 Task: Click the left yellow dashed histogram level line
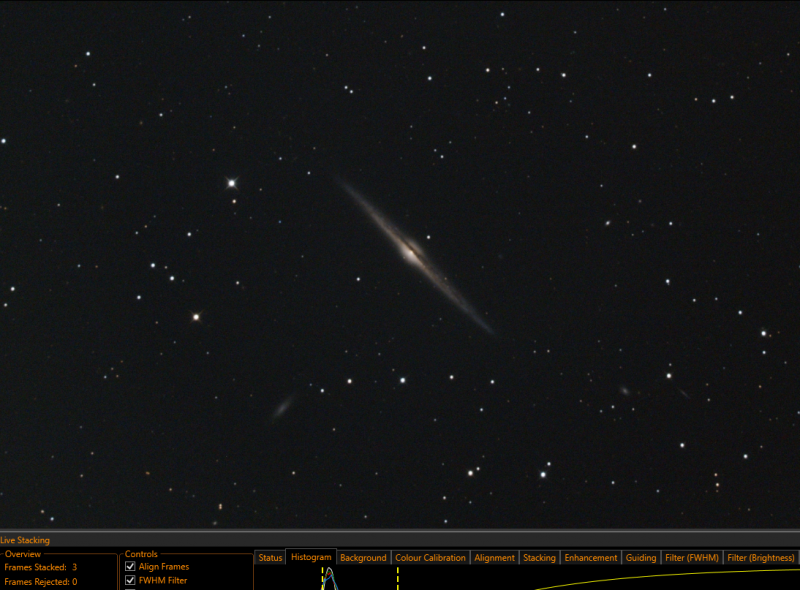[322, 578]
